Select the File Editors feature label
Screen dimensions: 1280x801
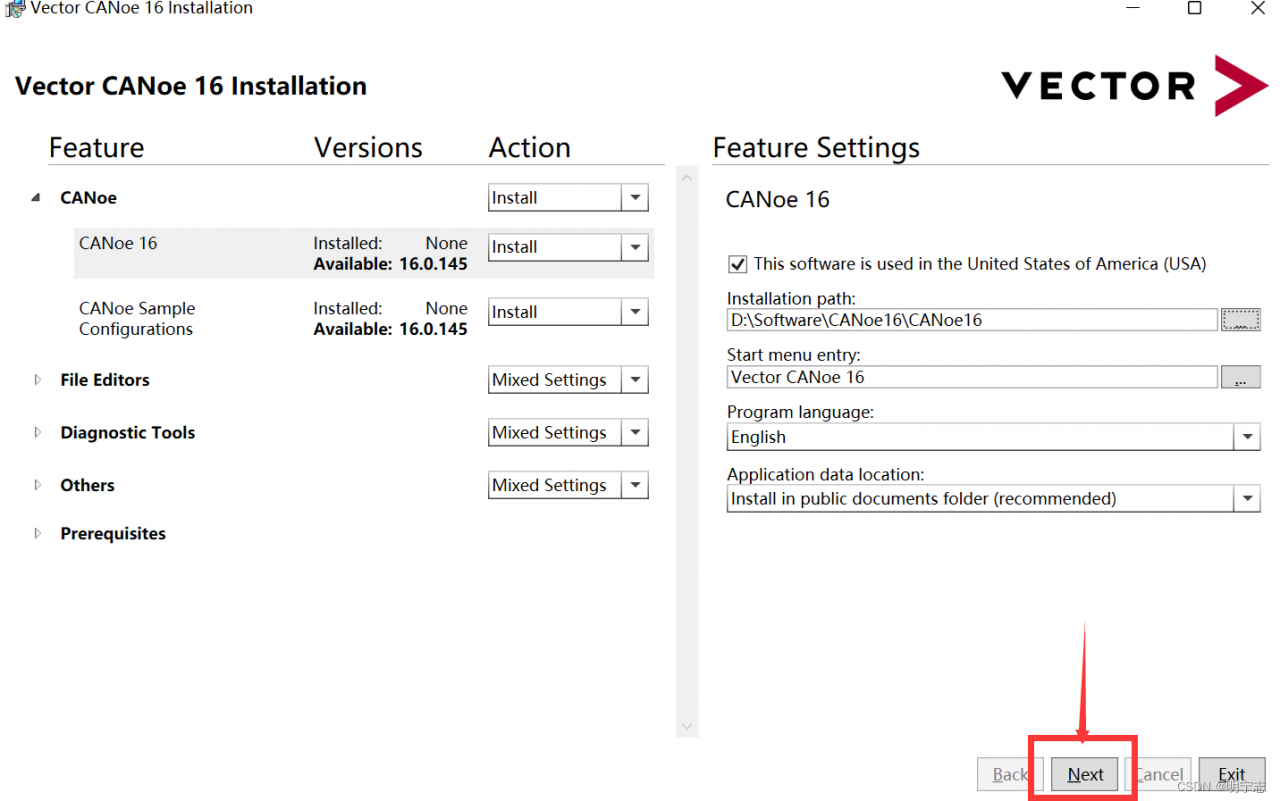point(105,380)
